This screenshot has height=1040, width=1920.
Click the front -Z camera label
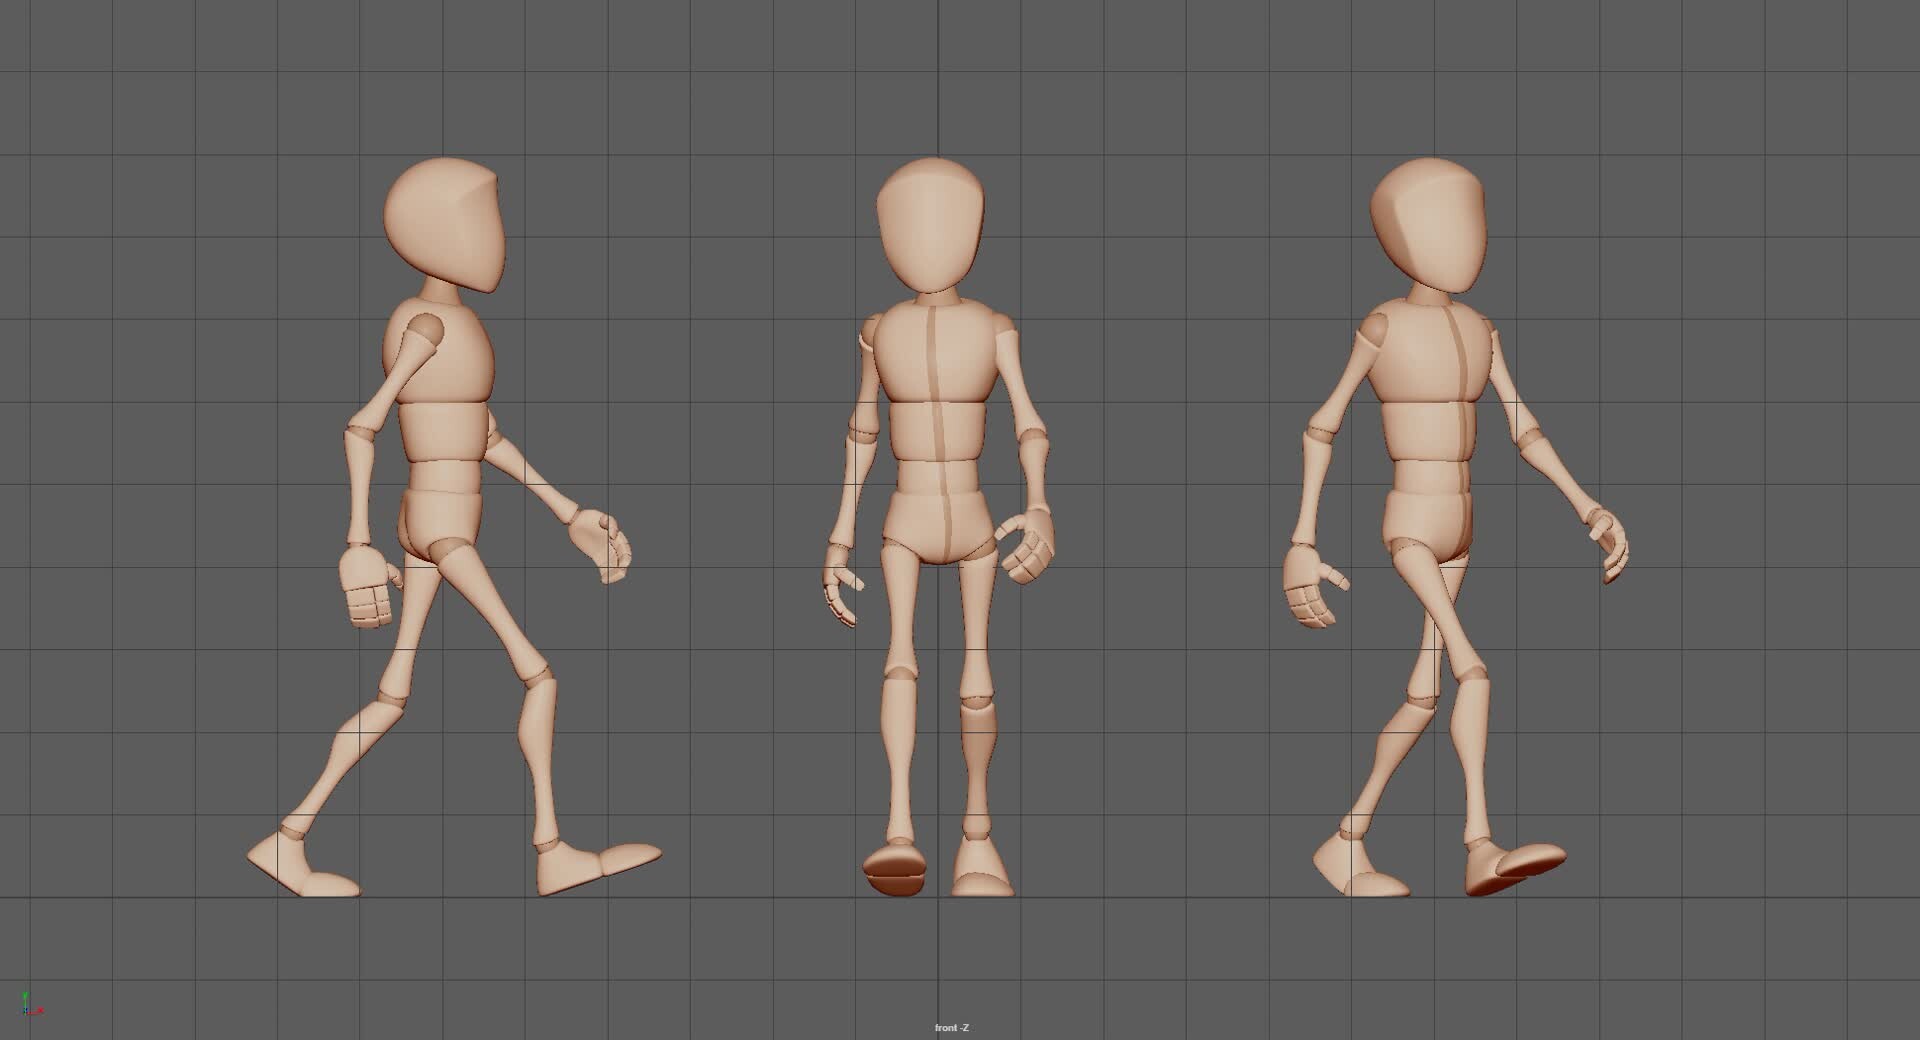coord(951,1027)
